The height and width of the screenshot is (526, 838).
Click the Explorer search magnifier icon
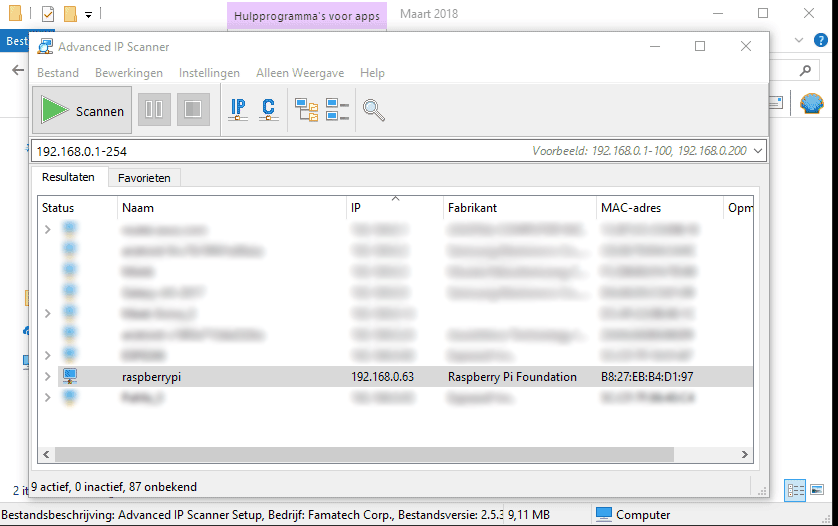pyautogui.click(x=805, y=70)
